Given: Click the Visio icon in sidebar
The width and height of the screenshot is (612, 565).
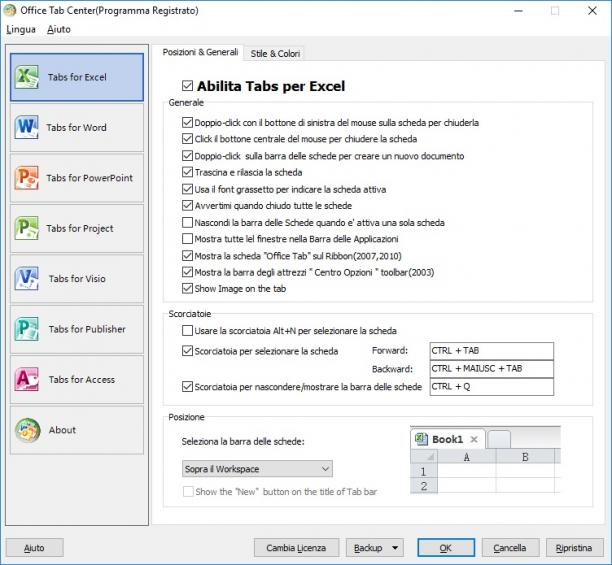Looking at the screenshot, I should tap(27, 278).
